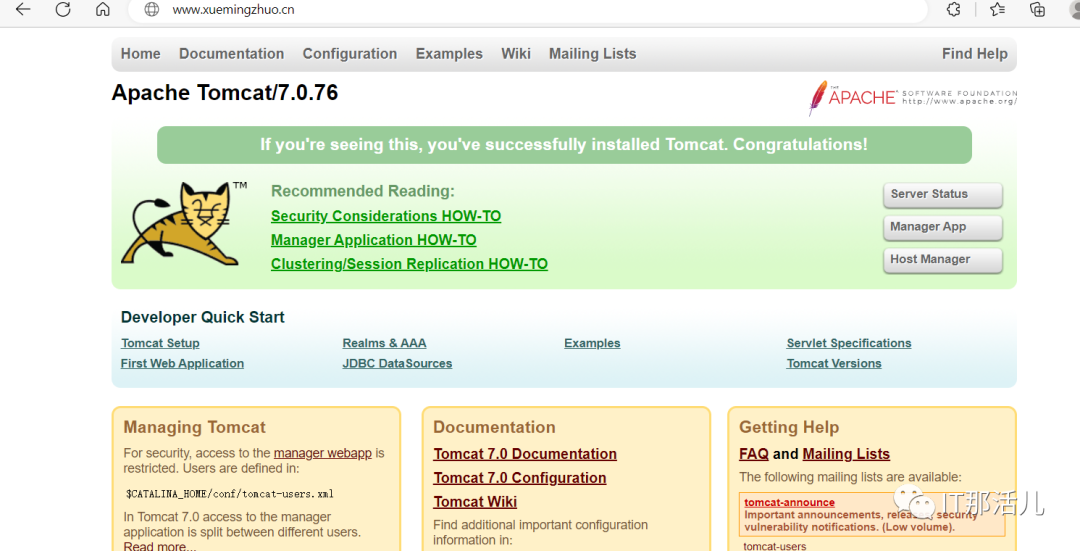Open the Realms & AAA link

[384, 343]
